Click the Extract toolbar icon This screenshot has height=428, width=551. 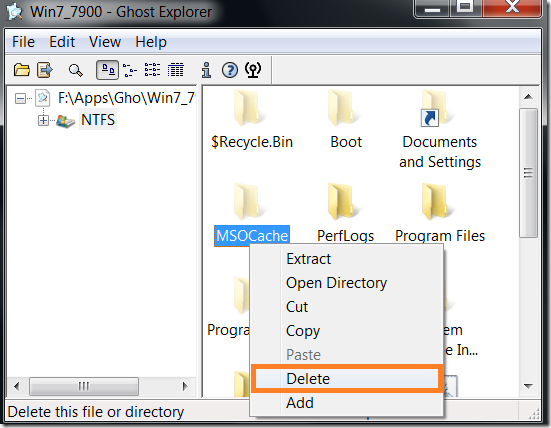coord(45,70)
